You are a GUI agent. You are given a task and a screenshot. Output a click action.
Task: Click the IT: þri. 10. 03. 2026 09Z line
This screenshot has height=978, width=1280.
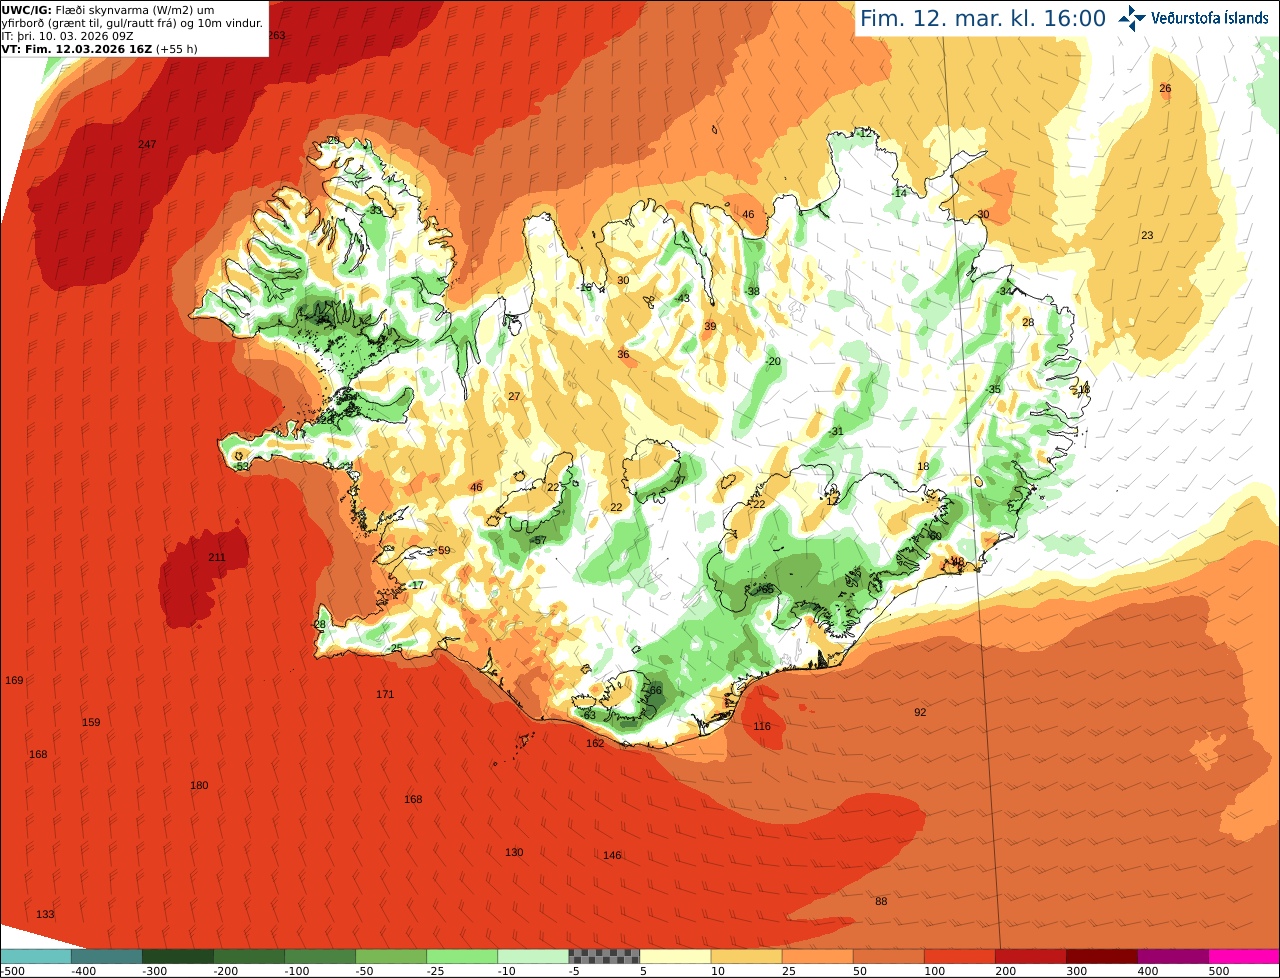(x=68, y=36)
